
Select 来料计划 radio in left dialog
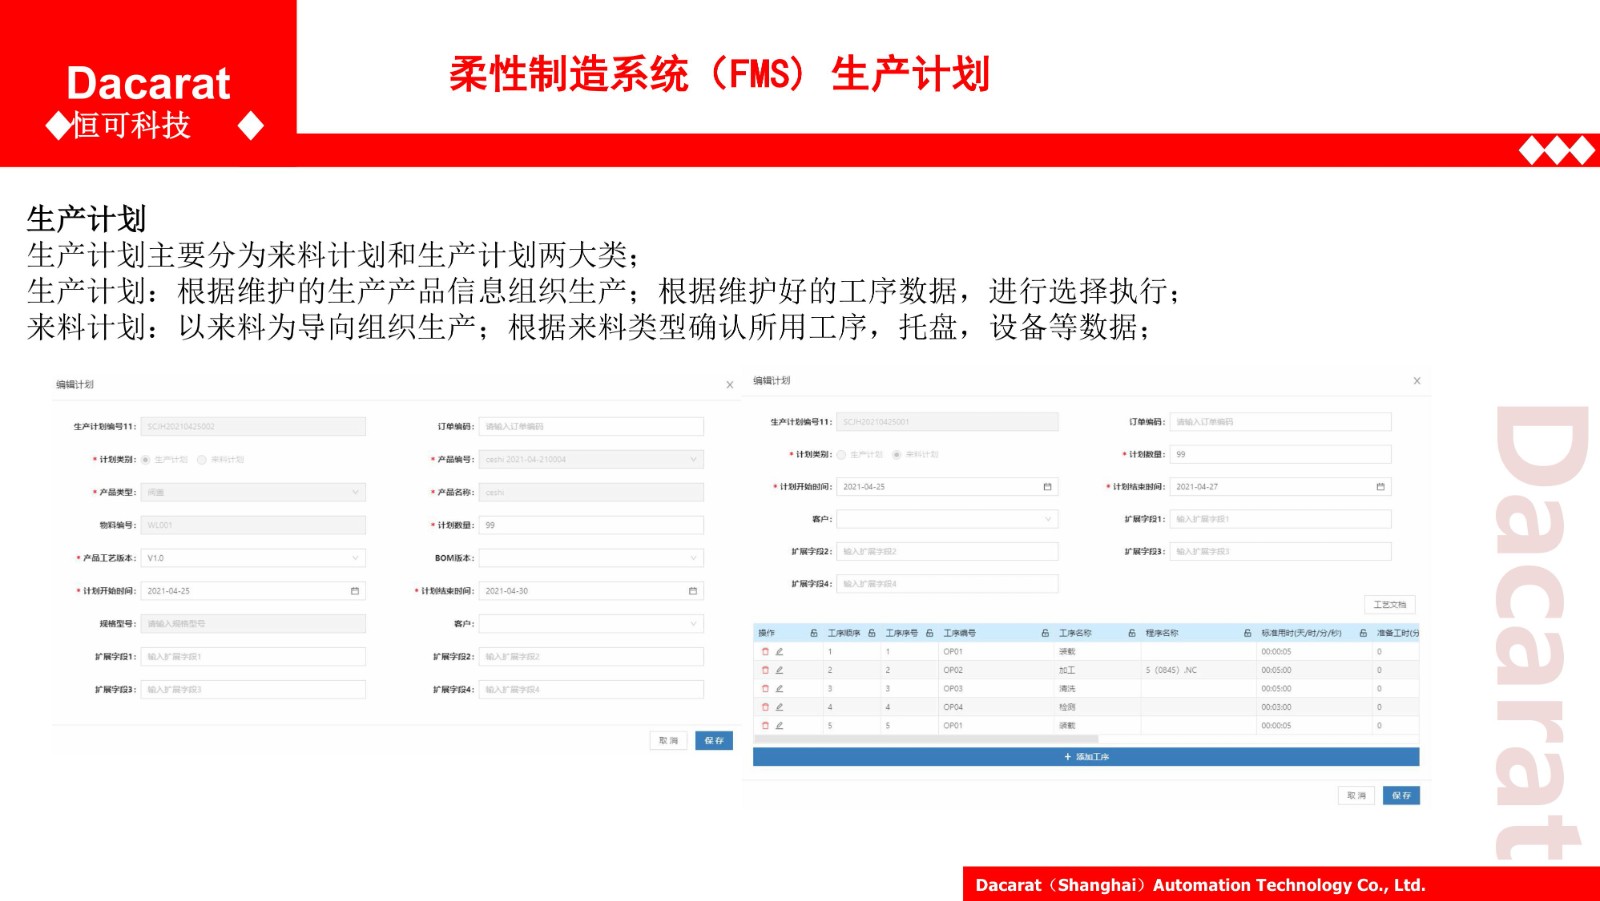click(x=202, y=460)
